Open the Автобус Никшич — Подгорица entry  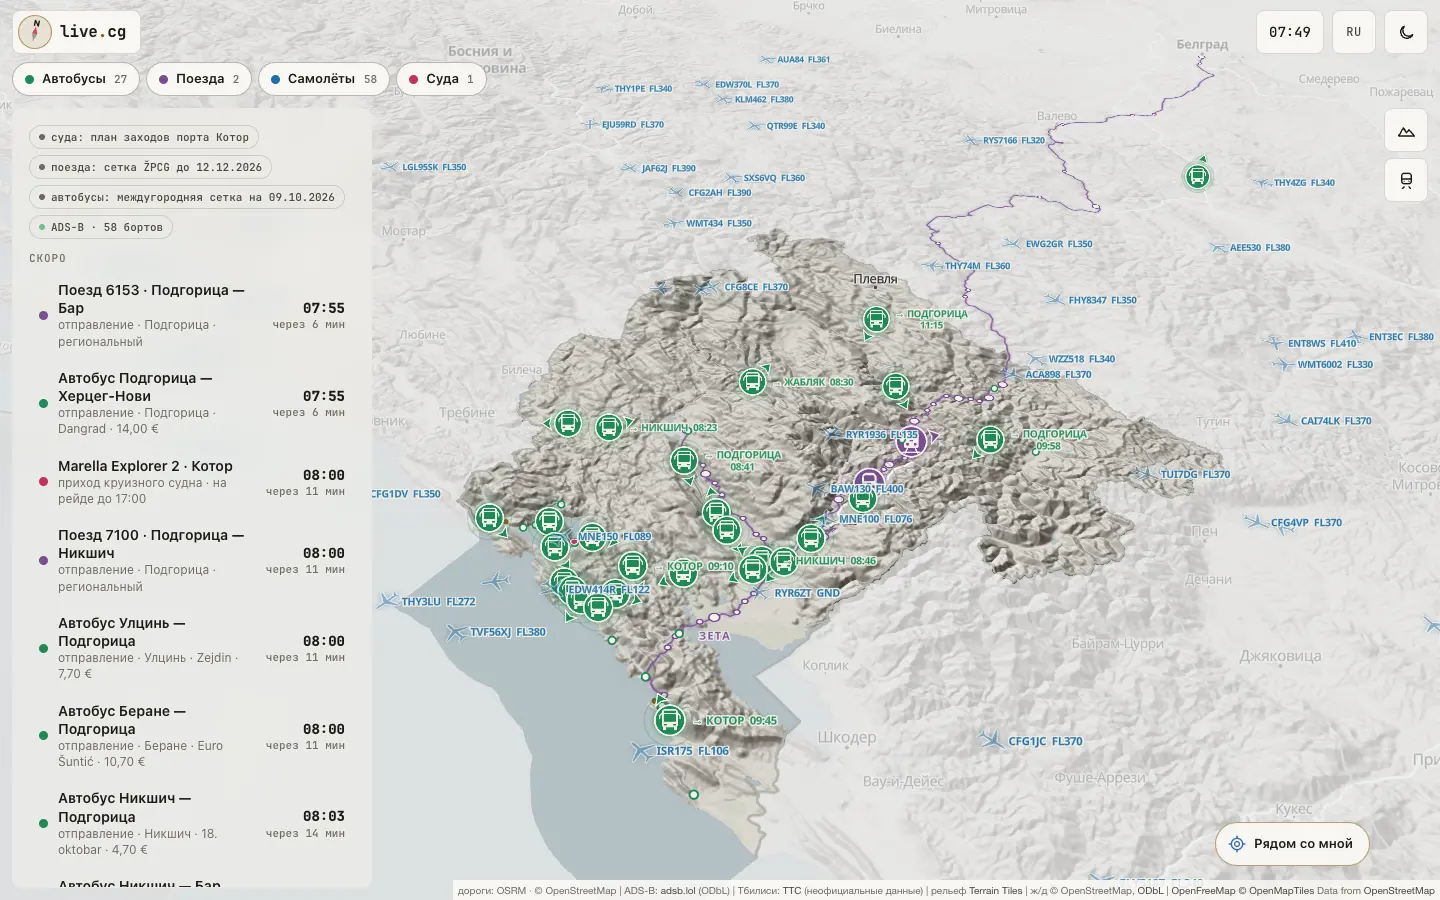click(x=192, y=825)
